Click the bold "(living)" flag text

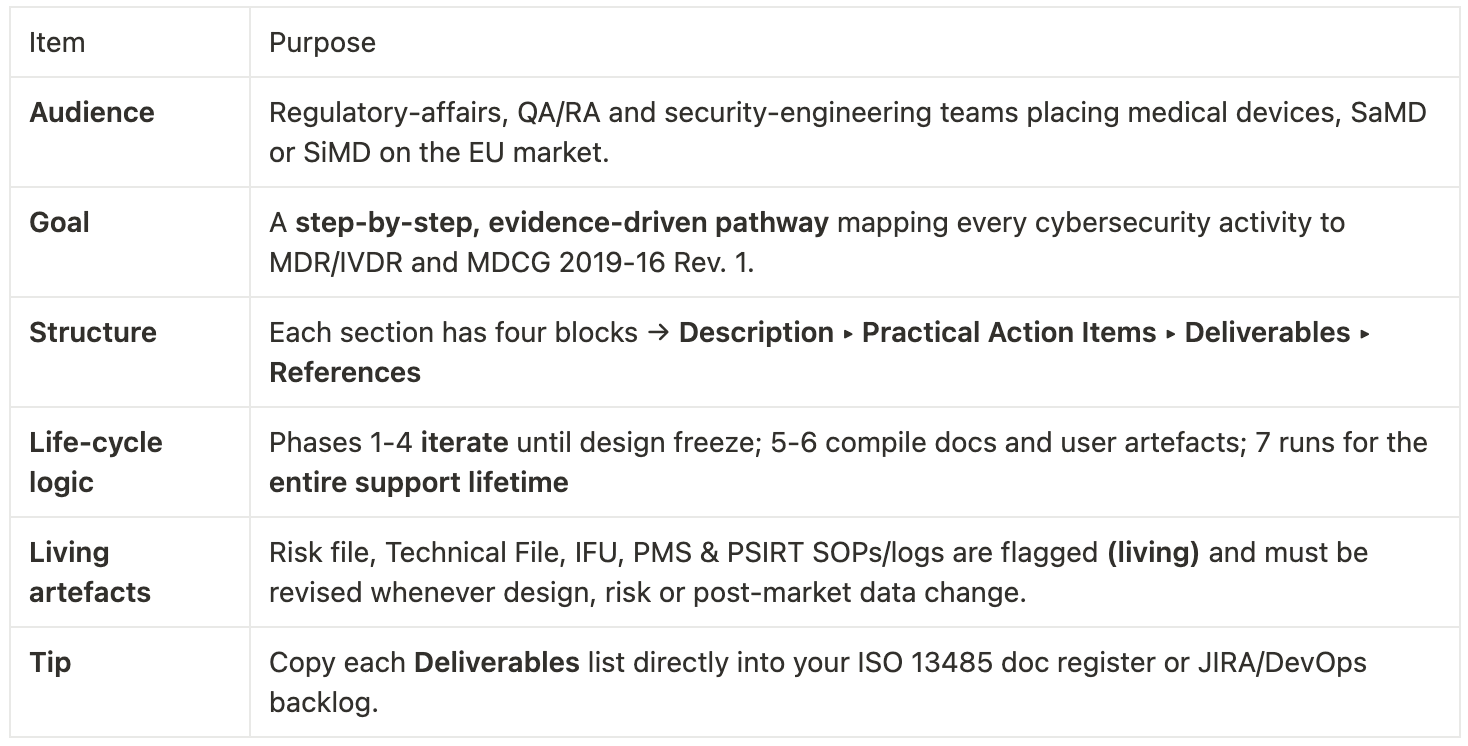tap(1153, 552)
